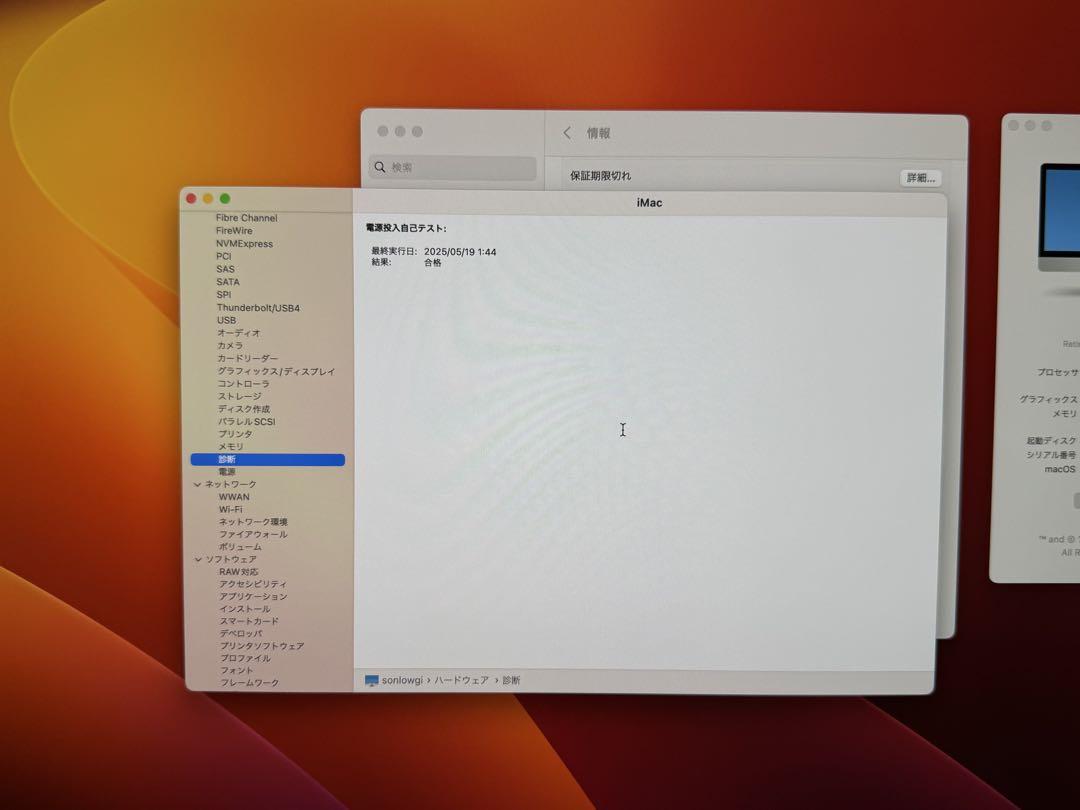
Task: Select プリンタソフトウェア in sidebar
Action: 262,646
